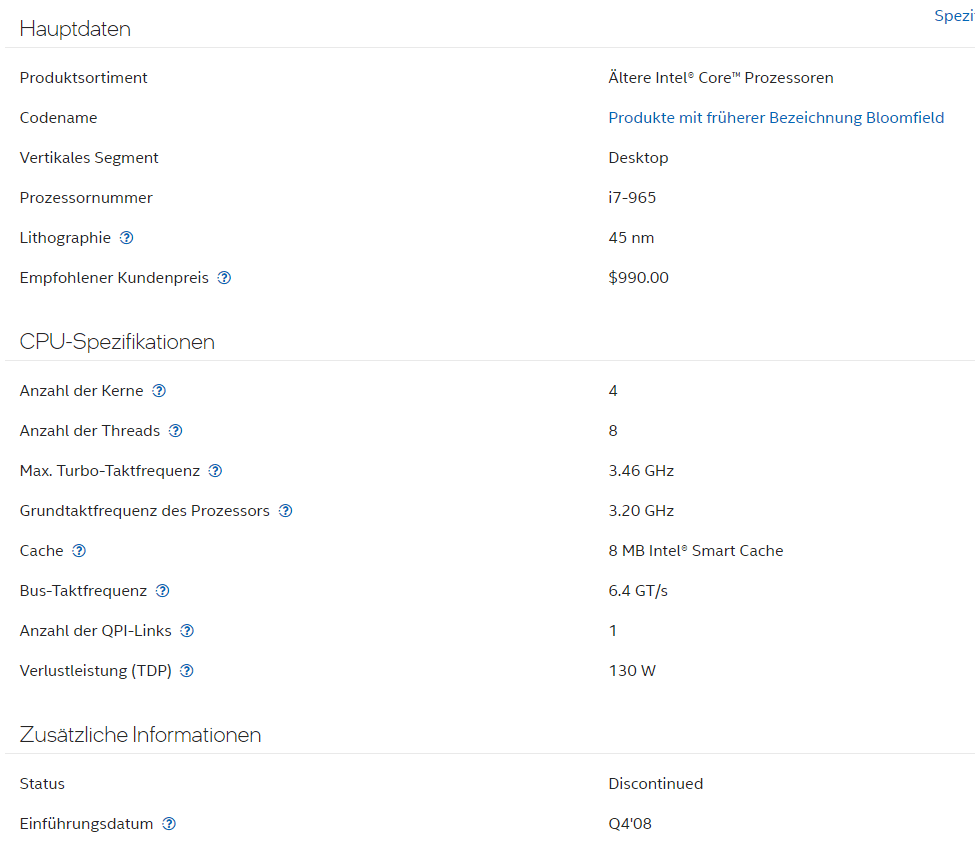
Task: Click the help icon beside Anzahl der Kerne
Action: click(159, 391)
